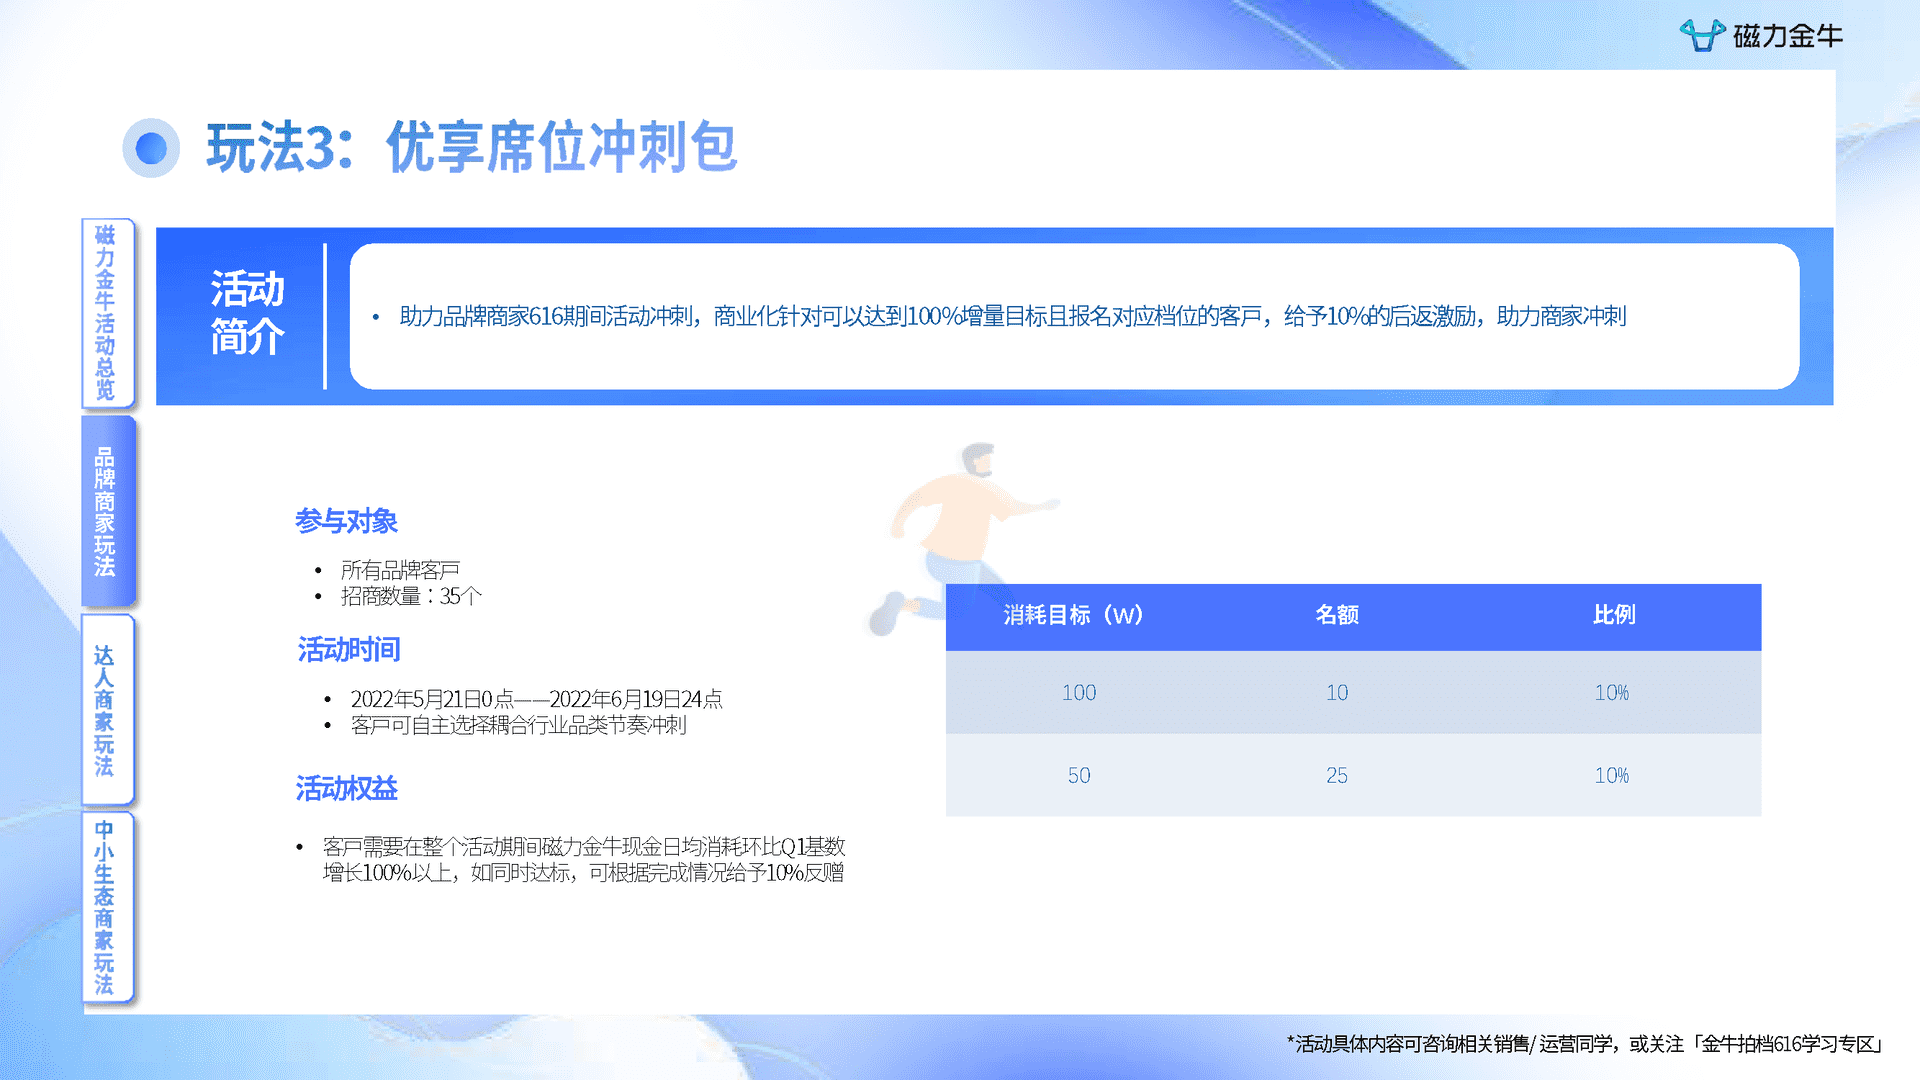Screen dimensions: 1920x1080
Task: Open the 磁力金牛活动总览 side tab
Action: click(x=107, y=313)
